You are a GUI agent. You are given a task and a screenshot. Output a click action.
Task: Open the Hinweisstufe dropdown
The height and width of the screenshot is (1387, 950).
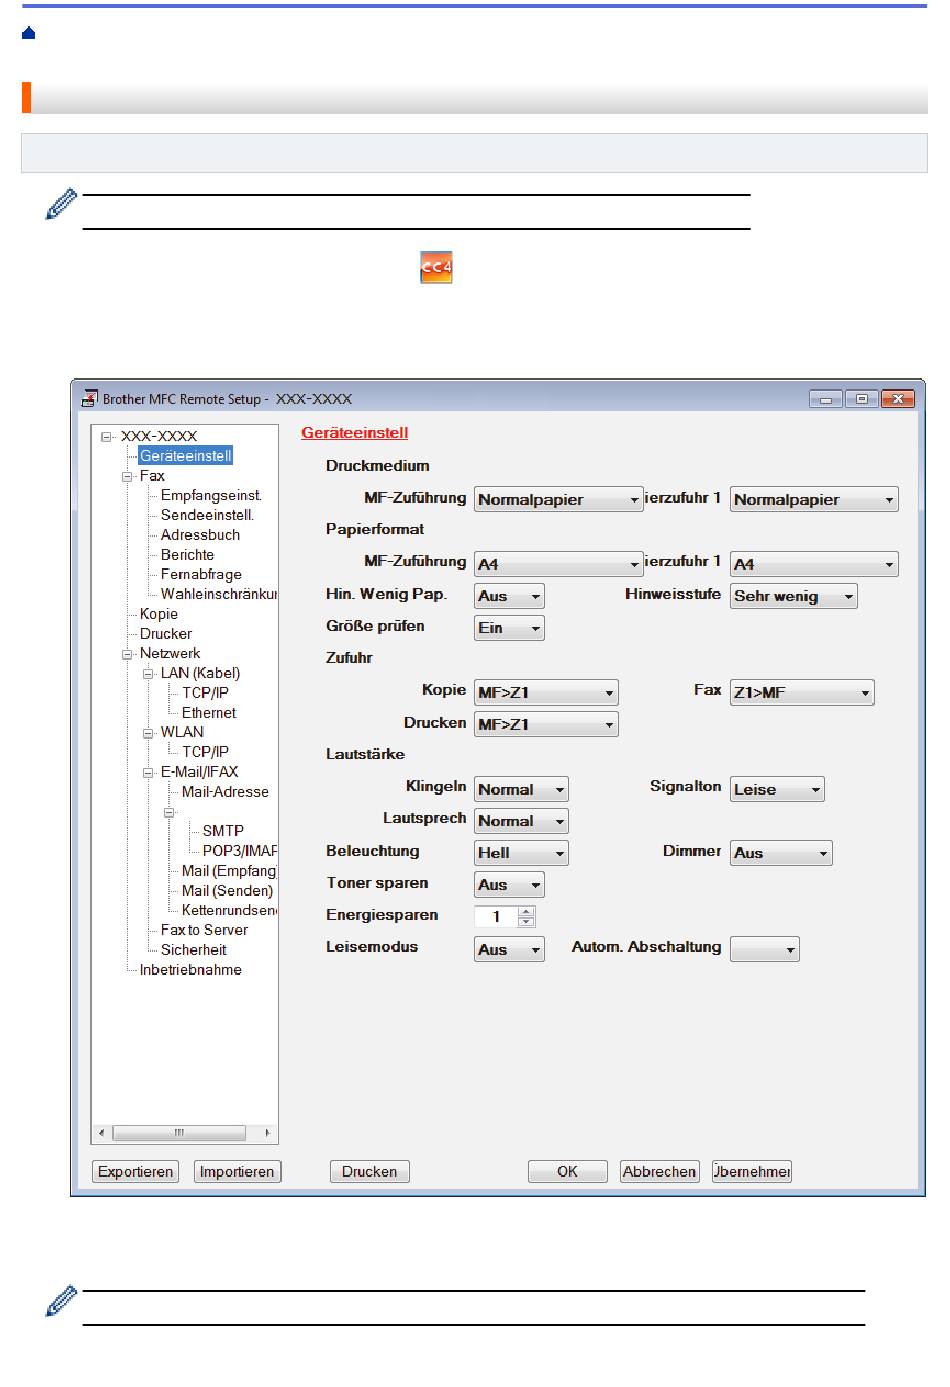pos(794,596)
